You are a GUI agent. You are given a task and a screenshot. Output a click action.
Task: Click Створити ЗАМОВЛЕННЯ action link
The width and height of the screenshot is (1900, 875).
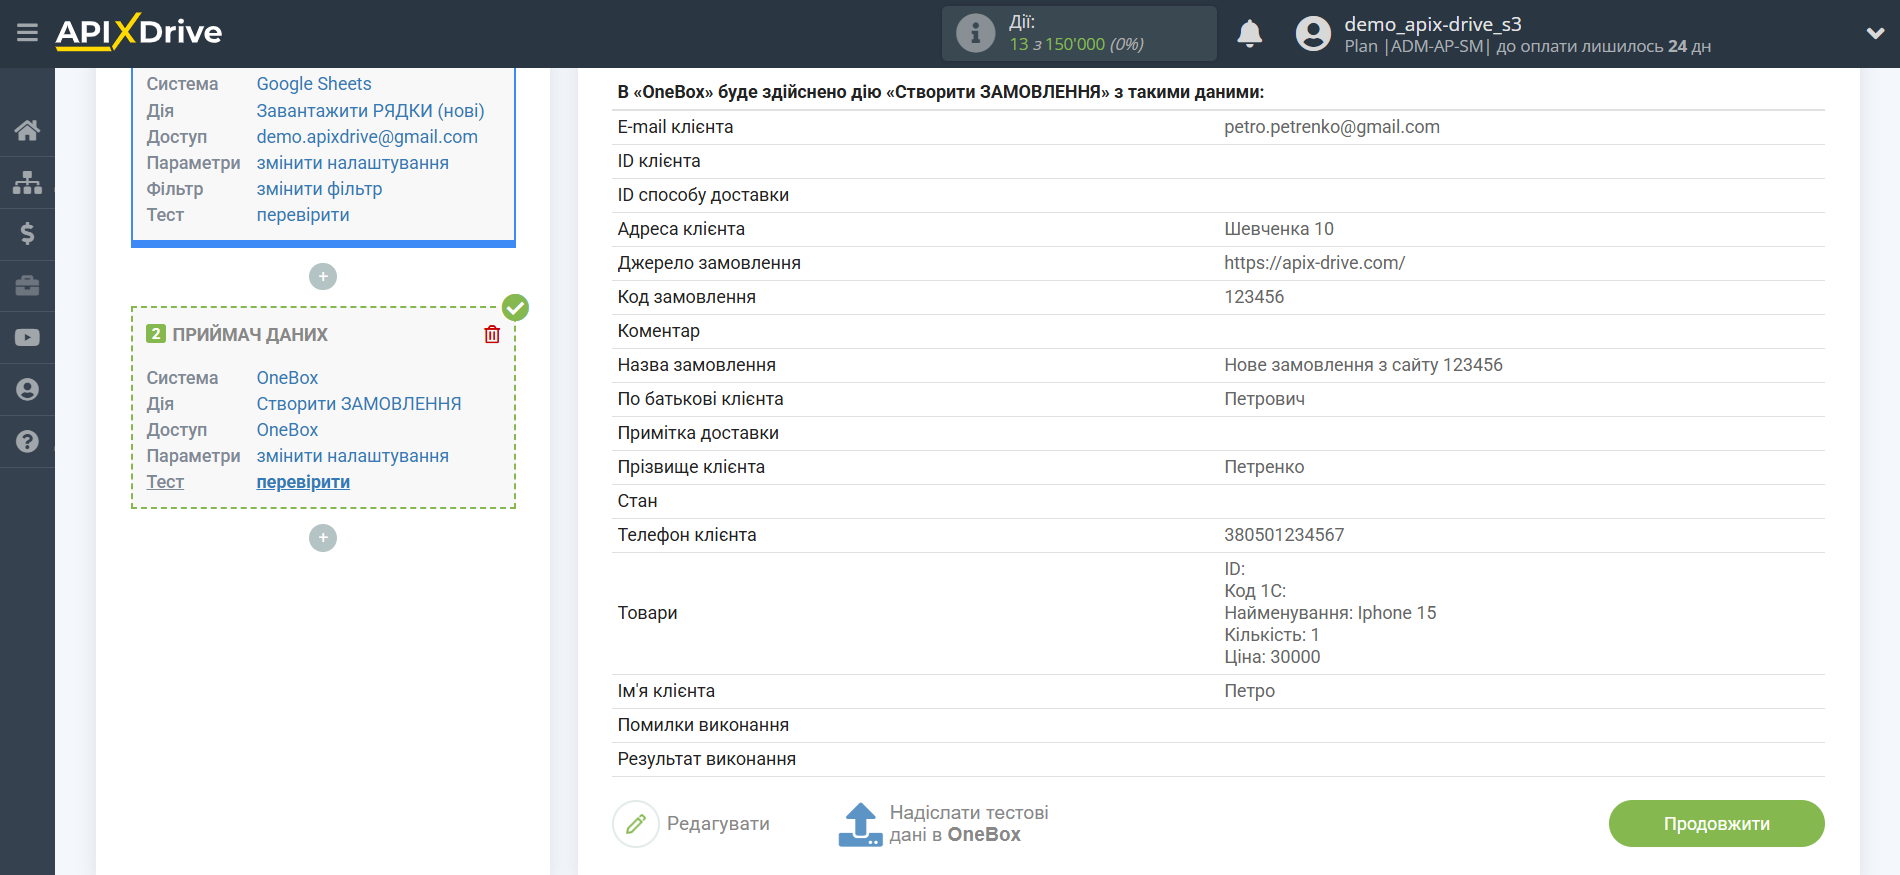pyautogui.click(x=359, y=404)
